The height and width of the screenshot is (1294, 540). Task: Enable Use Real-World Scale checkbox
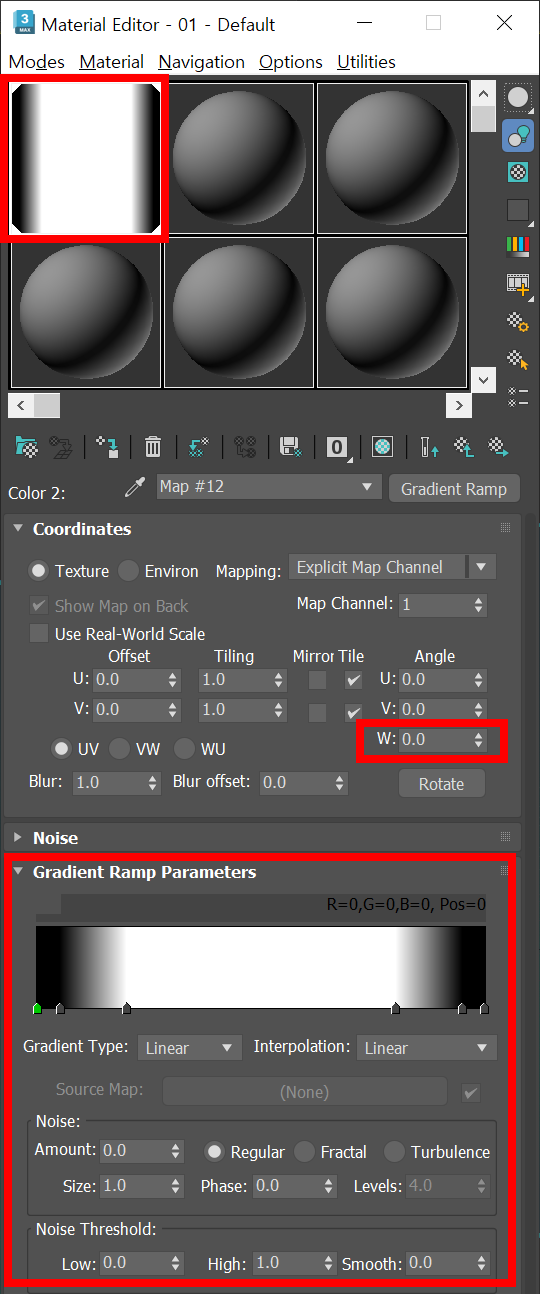tap(39, 634)
